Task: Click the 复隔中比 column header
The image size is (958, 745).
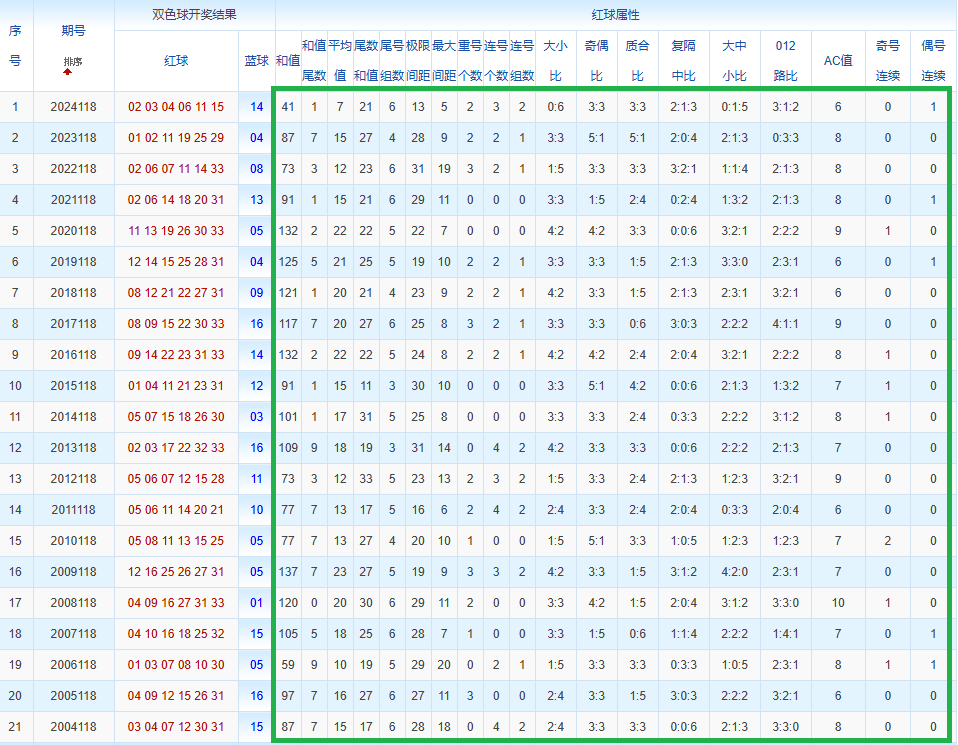Action: coord(683,61)
